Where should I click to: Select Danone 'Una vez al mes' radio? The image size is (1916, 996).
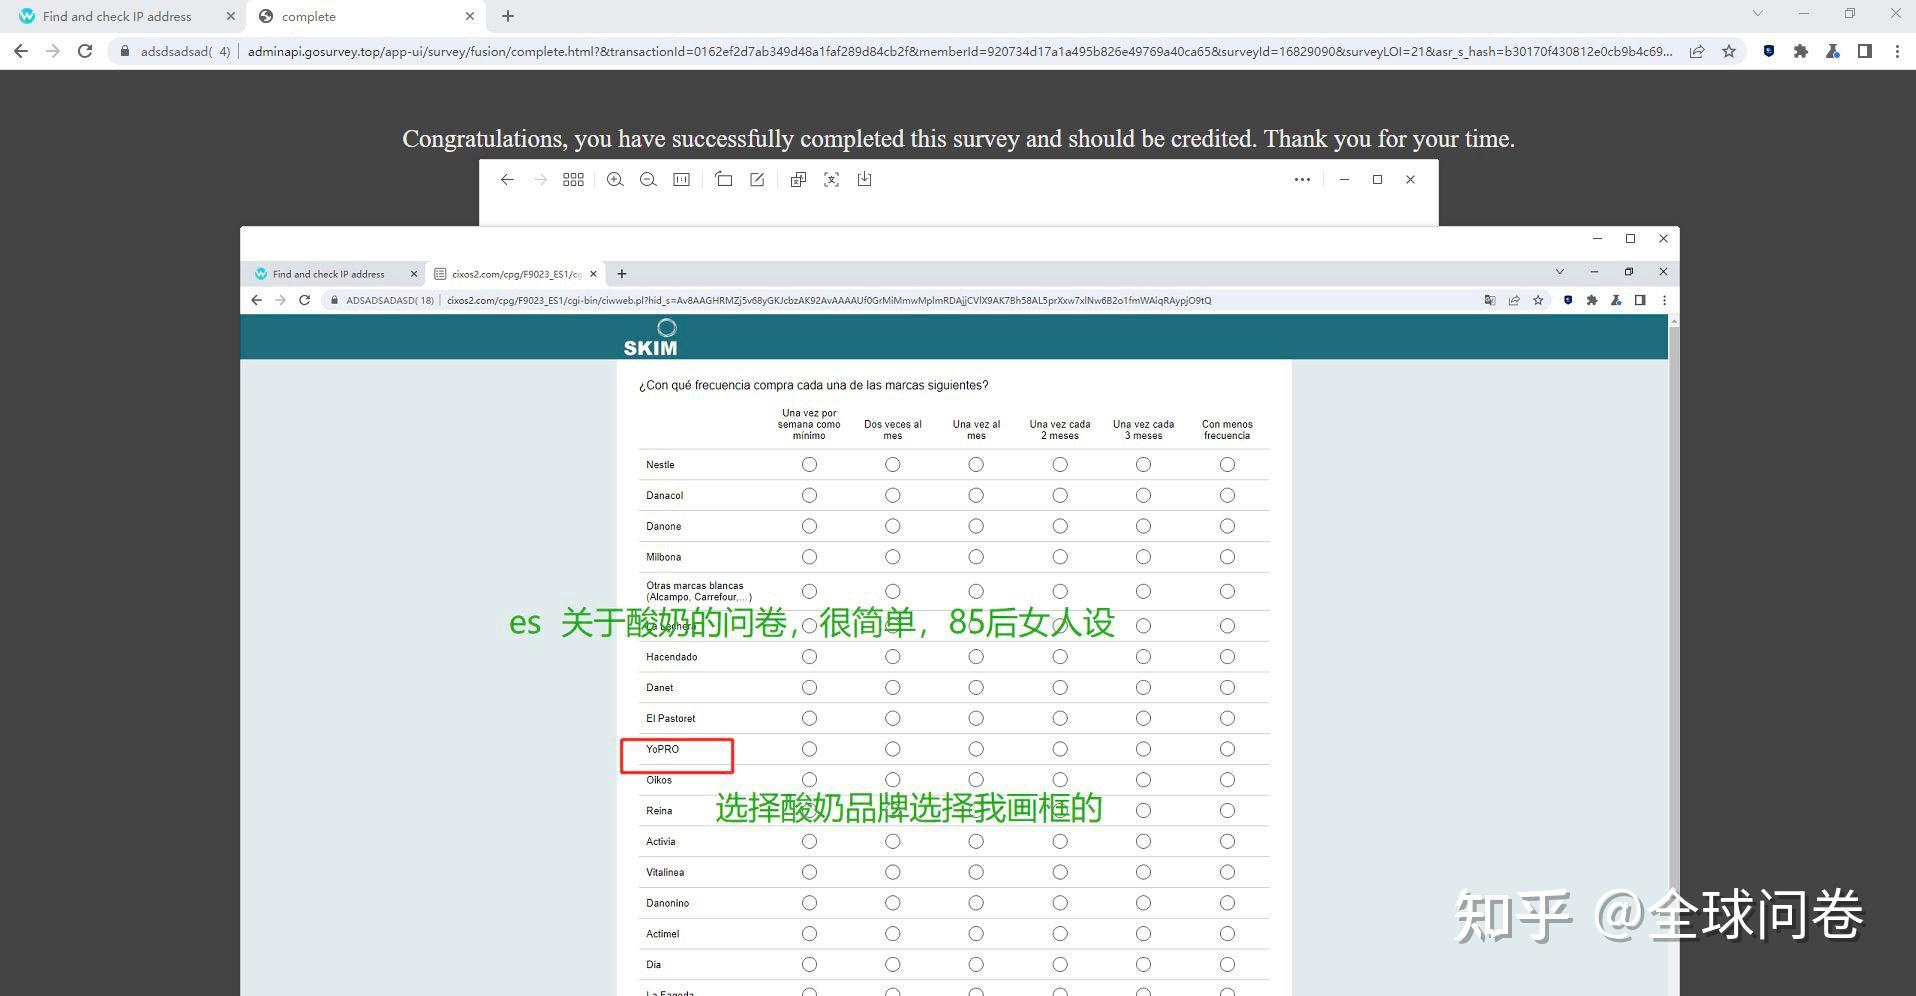976,527
